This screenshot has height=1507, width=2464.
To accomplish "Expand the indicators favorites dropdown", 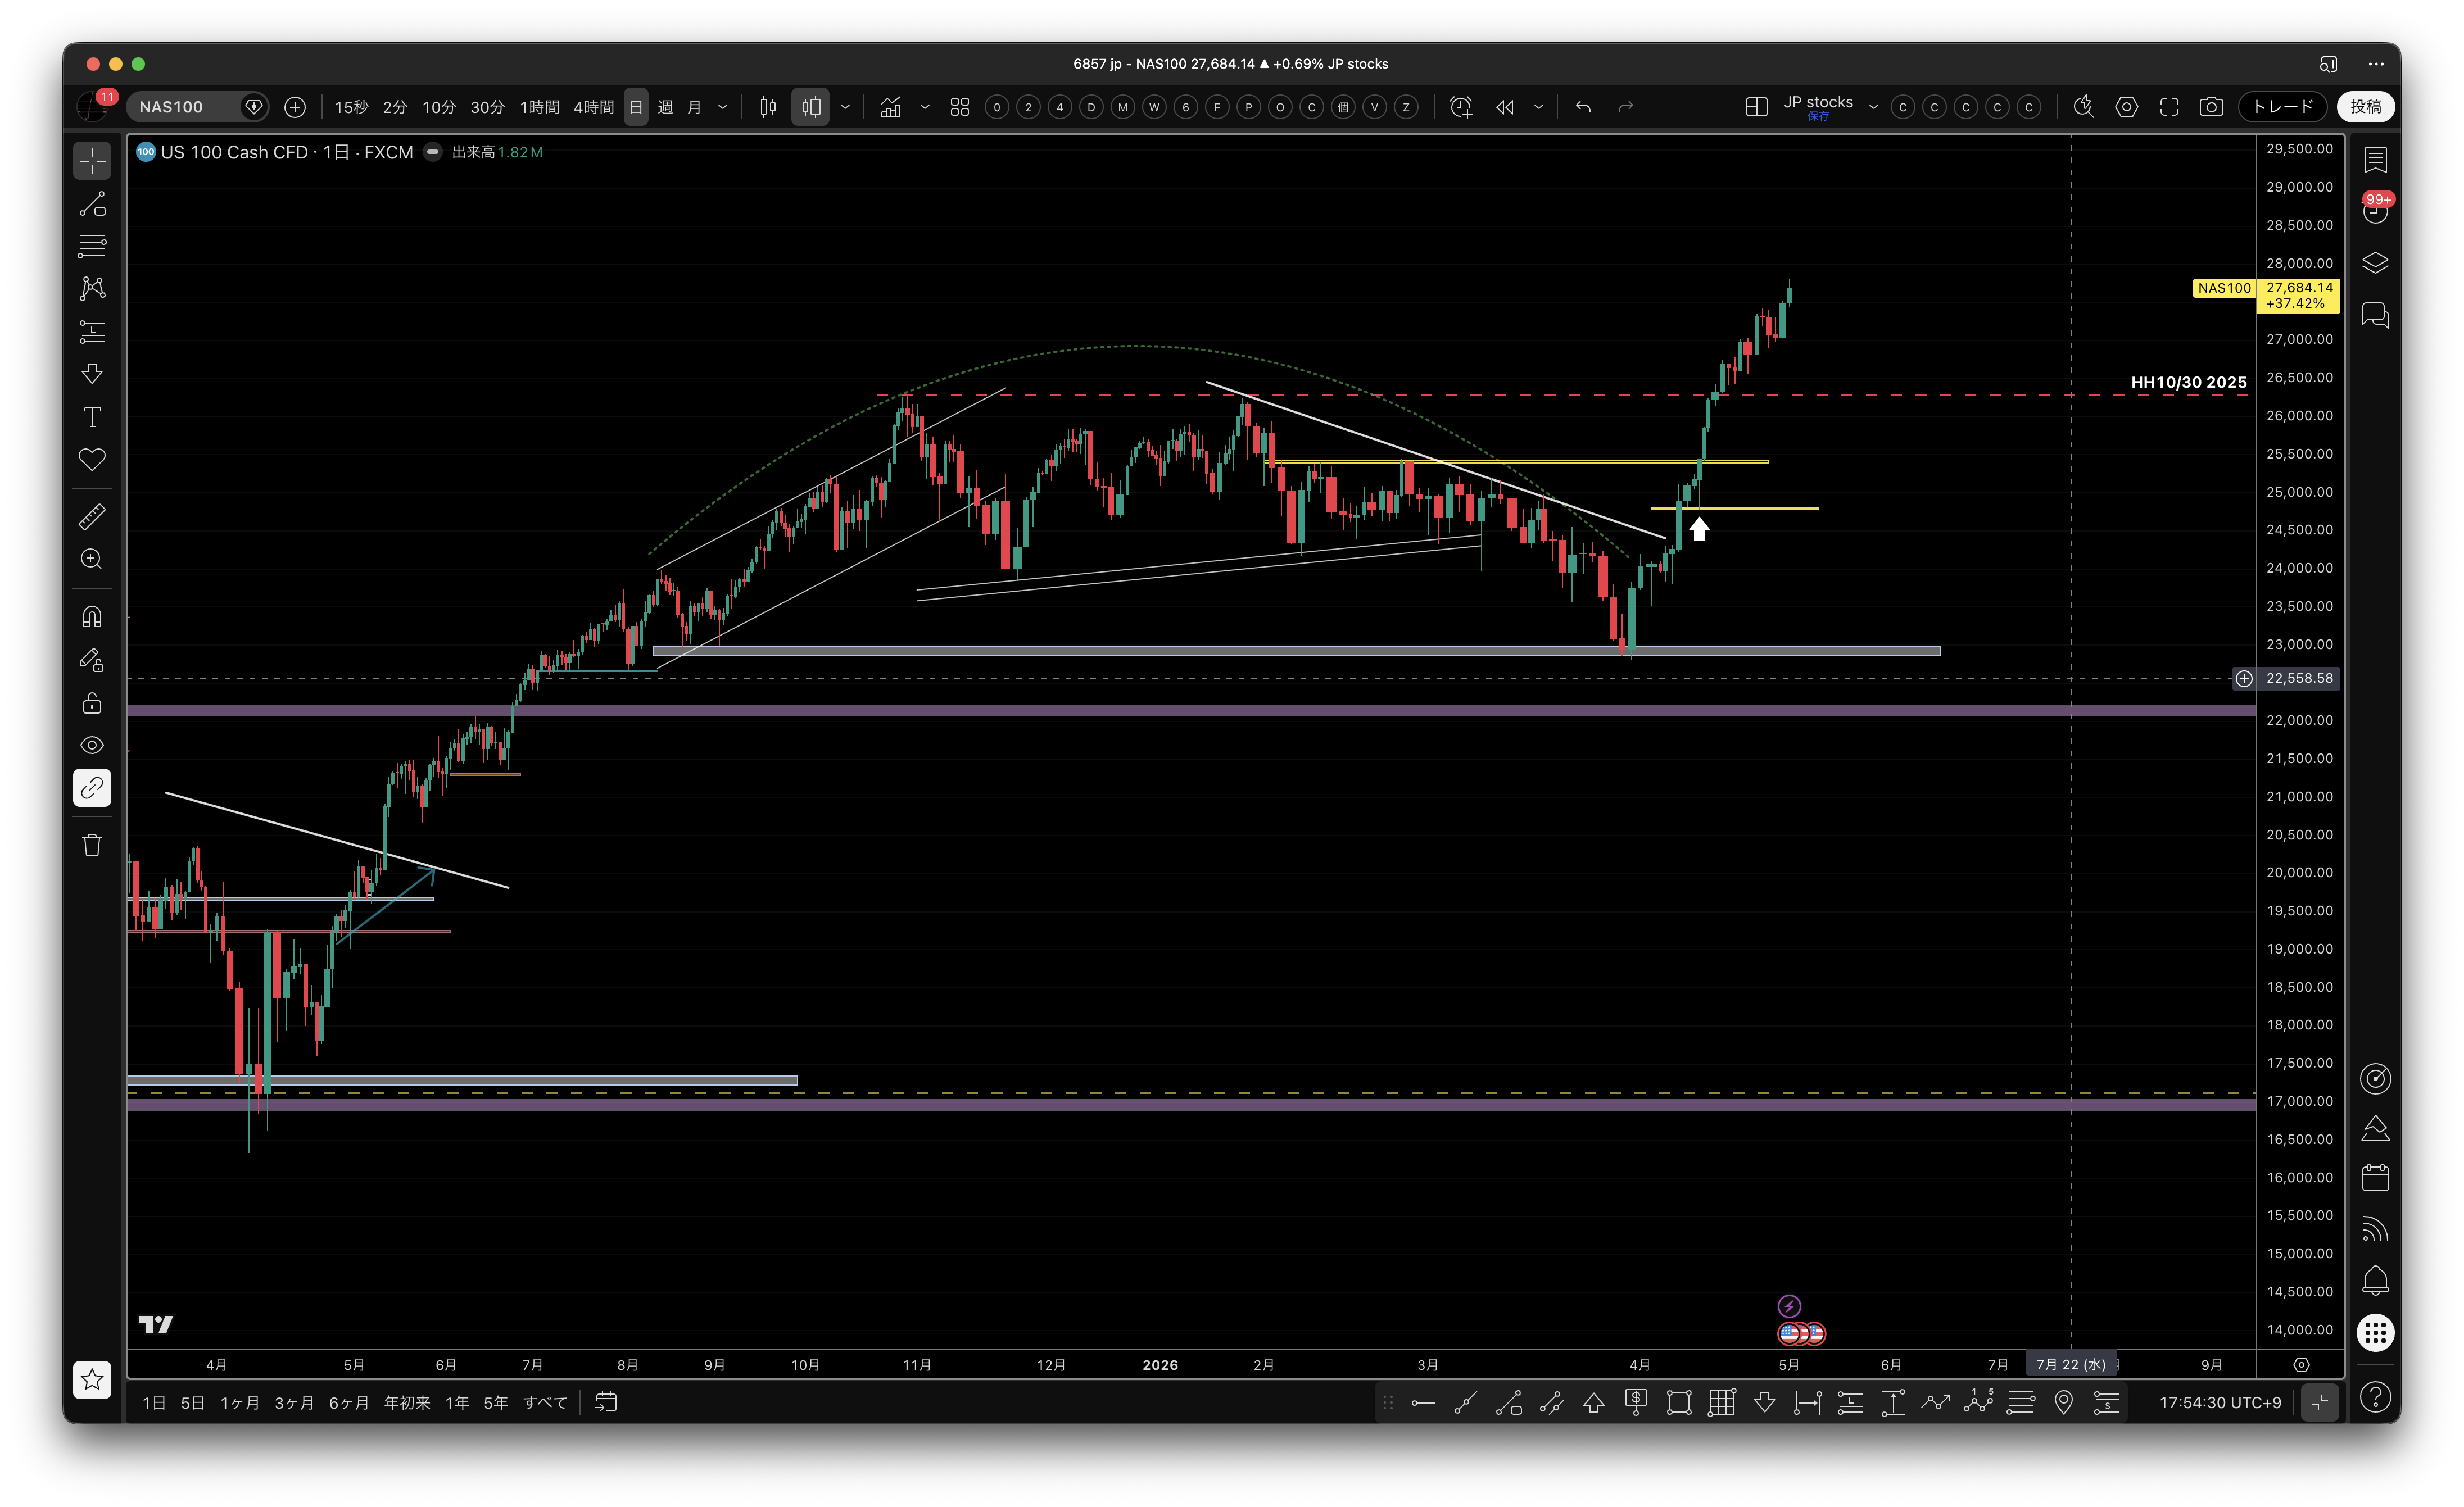I will click(x=925, y=107).
